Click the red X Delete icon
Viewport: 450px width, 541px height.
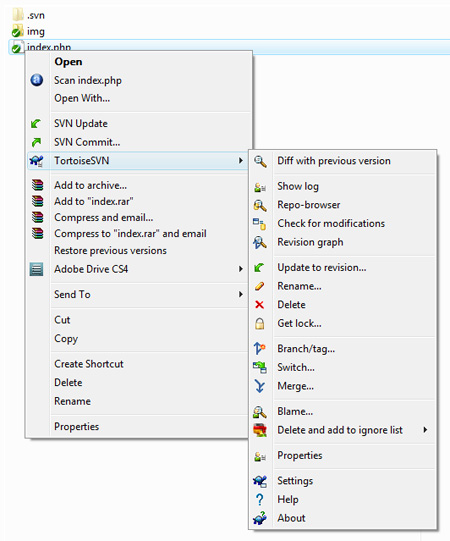(x=260, y=305)
